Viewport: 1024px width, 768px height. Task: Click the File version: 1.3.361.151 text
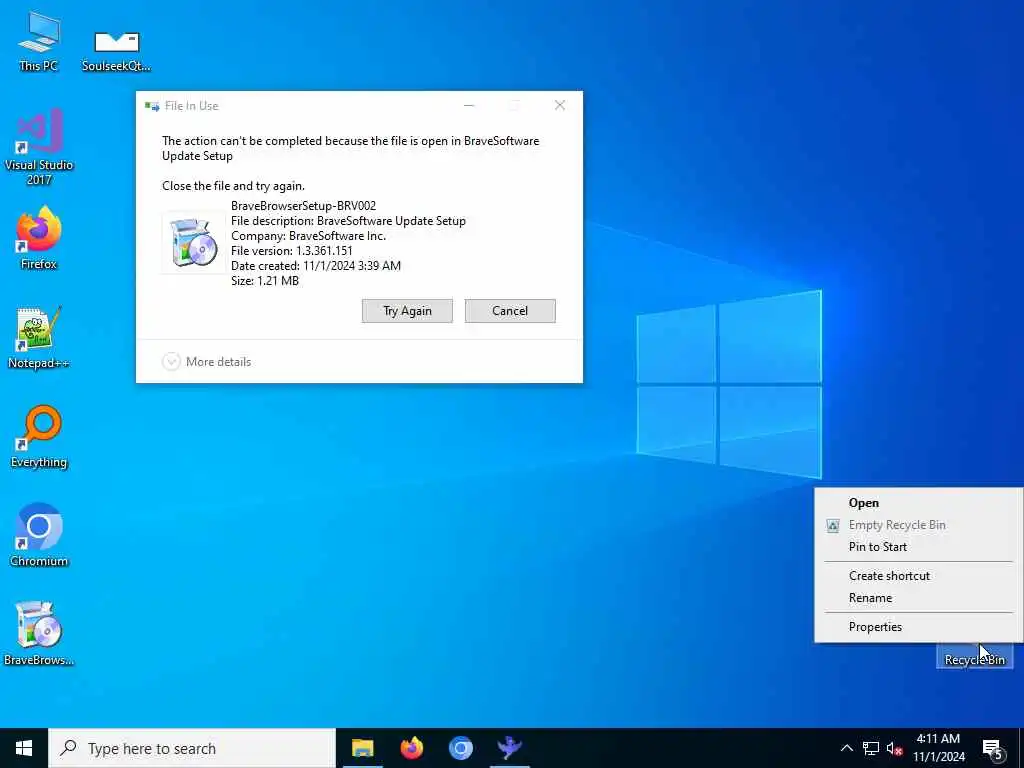[292, 251]
